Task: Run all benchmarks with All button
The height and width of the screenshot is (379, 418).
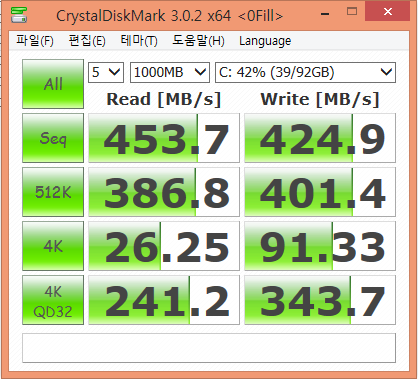Action: [53, 84]
